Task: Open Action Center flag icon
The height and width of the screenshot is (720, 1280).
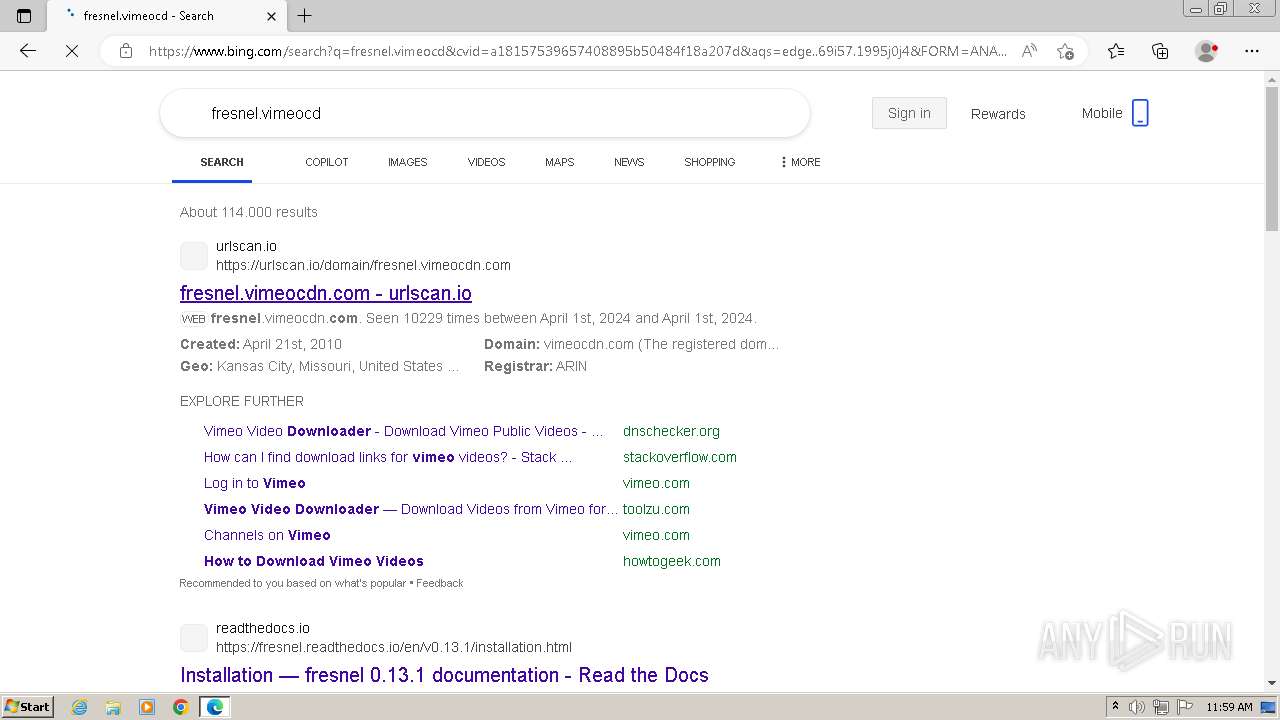Action: tap(1183, 707)
